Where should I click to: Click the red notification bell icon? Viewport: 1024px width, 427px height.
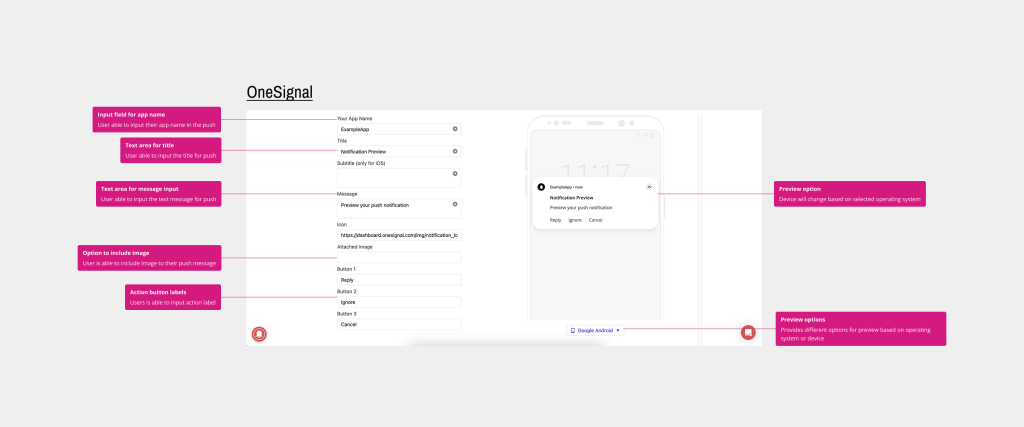tap(260, 333)
